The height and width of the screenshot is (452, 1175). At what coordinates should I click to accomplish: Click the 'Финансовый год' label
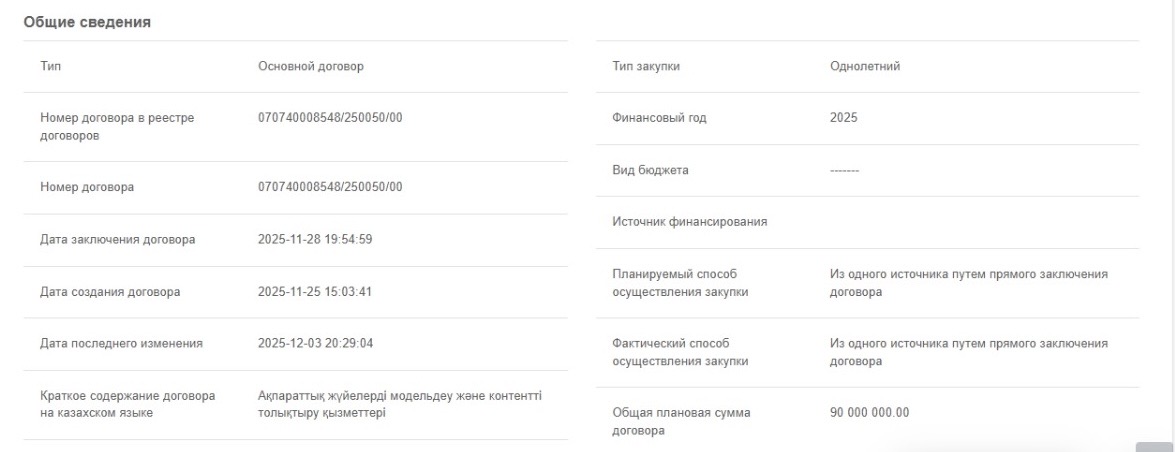coord(659,118)
